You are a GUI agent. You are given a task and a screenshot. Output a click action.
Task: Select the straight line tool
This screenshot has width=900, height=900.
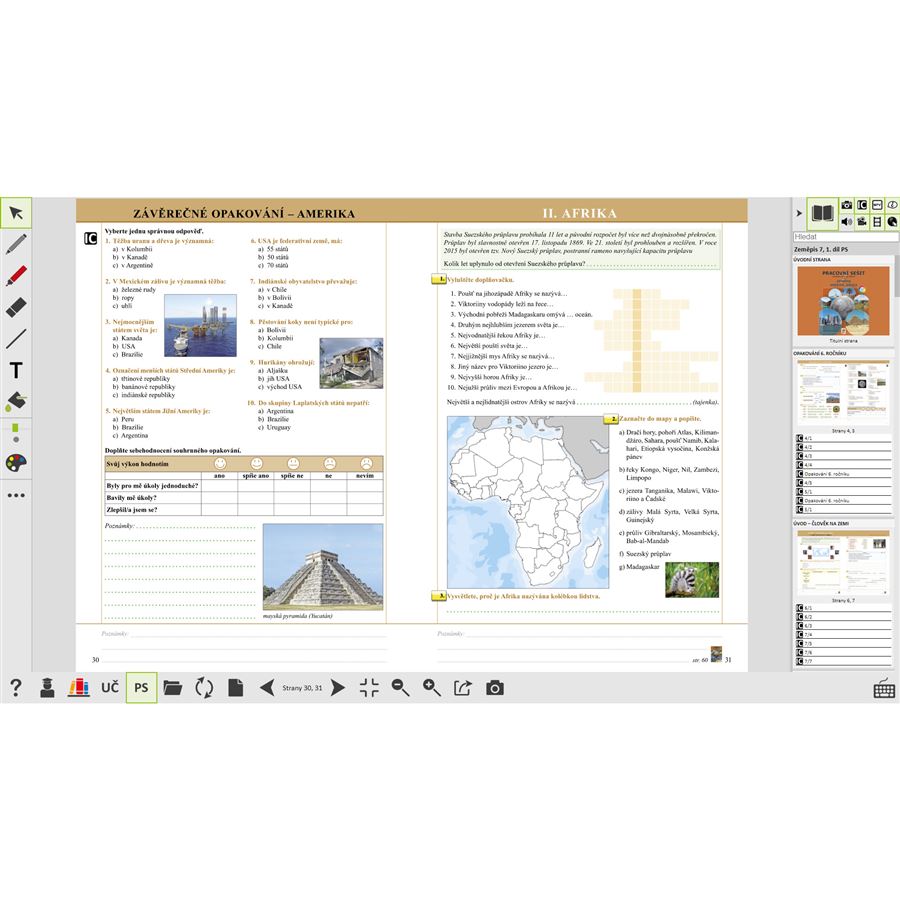tap(16, 338)
